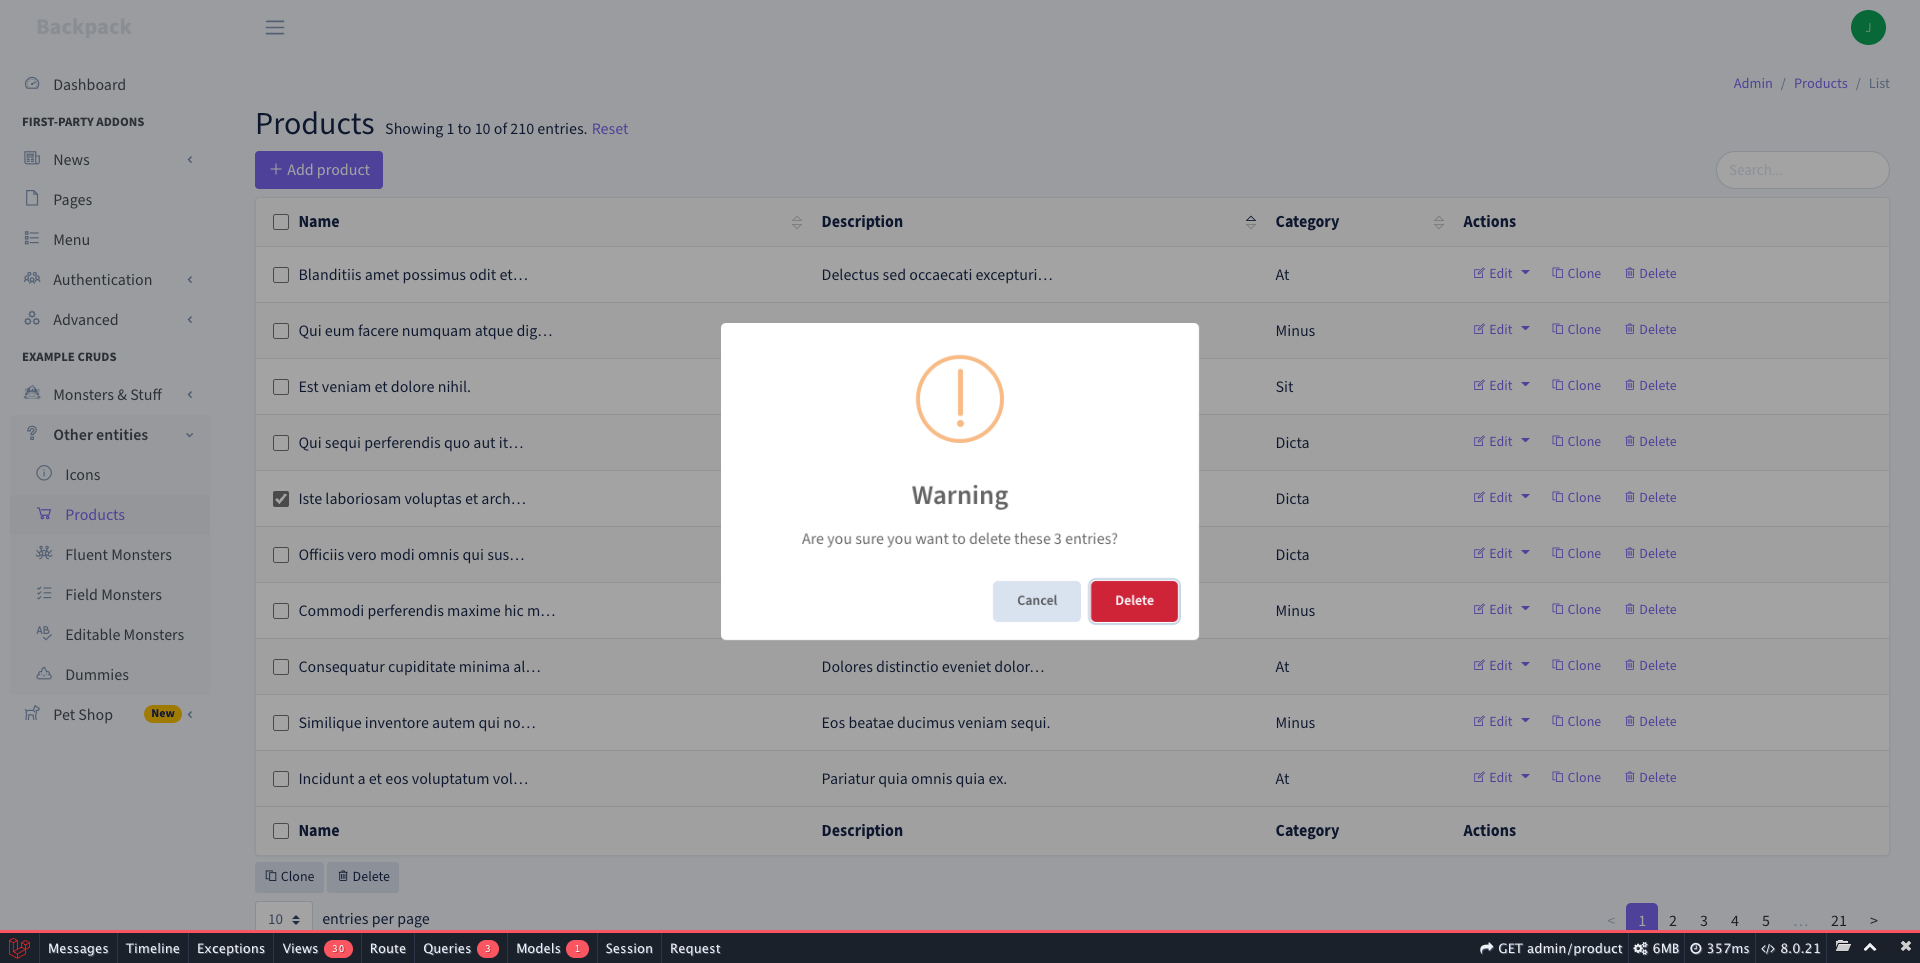Click the Name column sort icon
This screenshot has height=963, width=1920.
coord(797,222)
